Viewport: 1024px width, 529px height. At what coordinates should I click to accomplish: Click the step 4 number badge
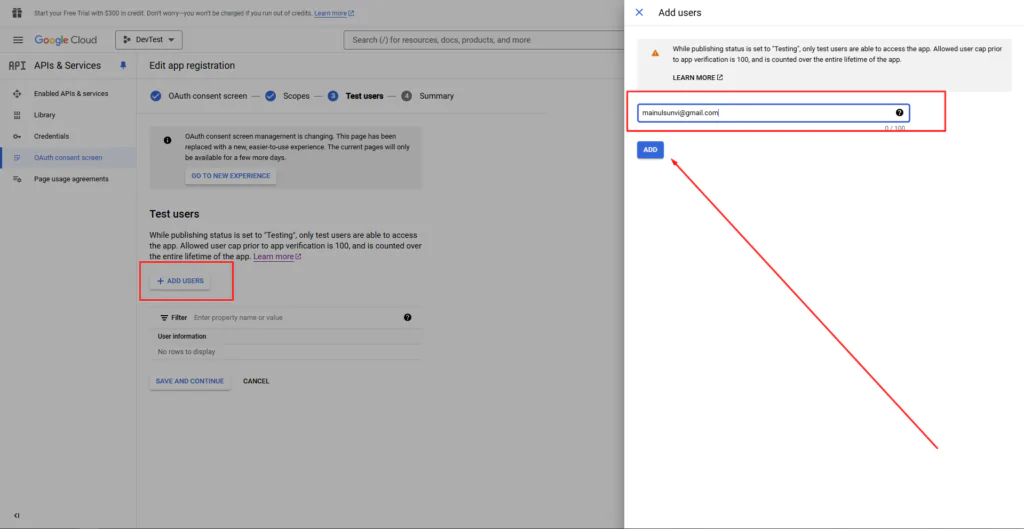point(407,96)
